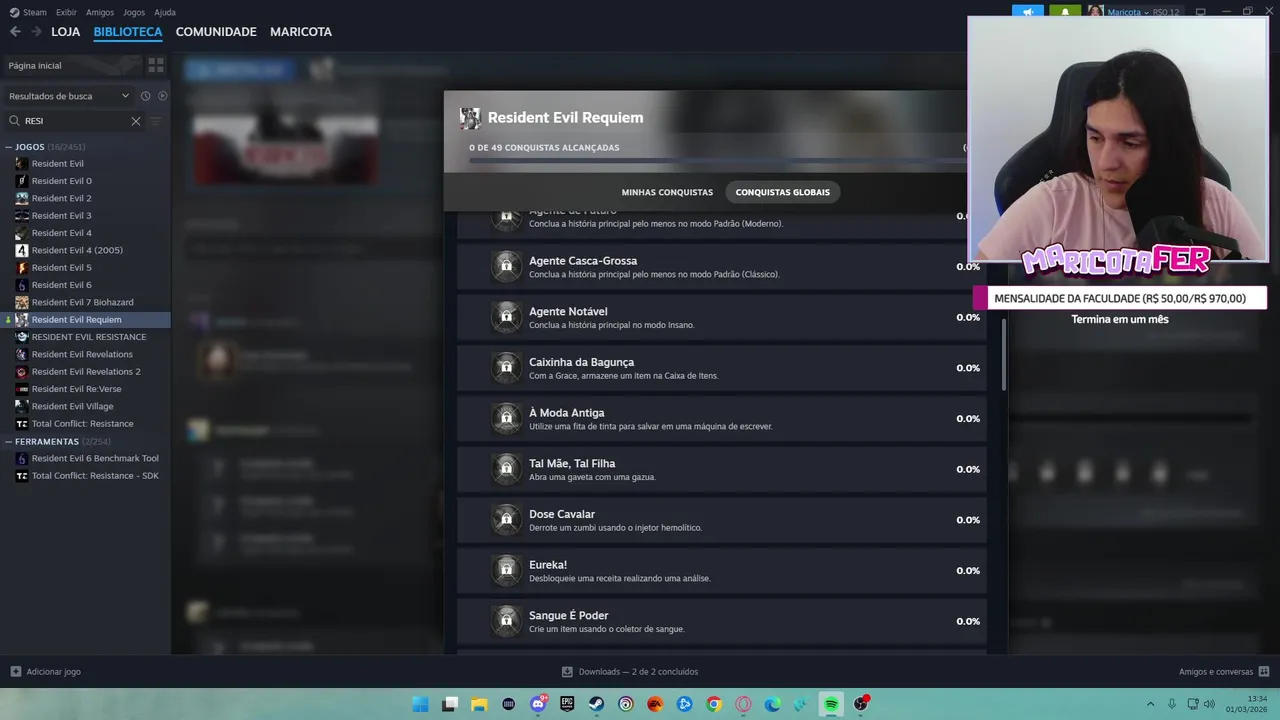The image size is (1280, 720).
Task: Switch to MINHAS CONQUISTAS tab
Action: click(667, 192)
